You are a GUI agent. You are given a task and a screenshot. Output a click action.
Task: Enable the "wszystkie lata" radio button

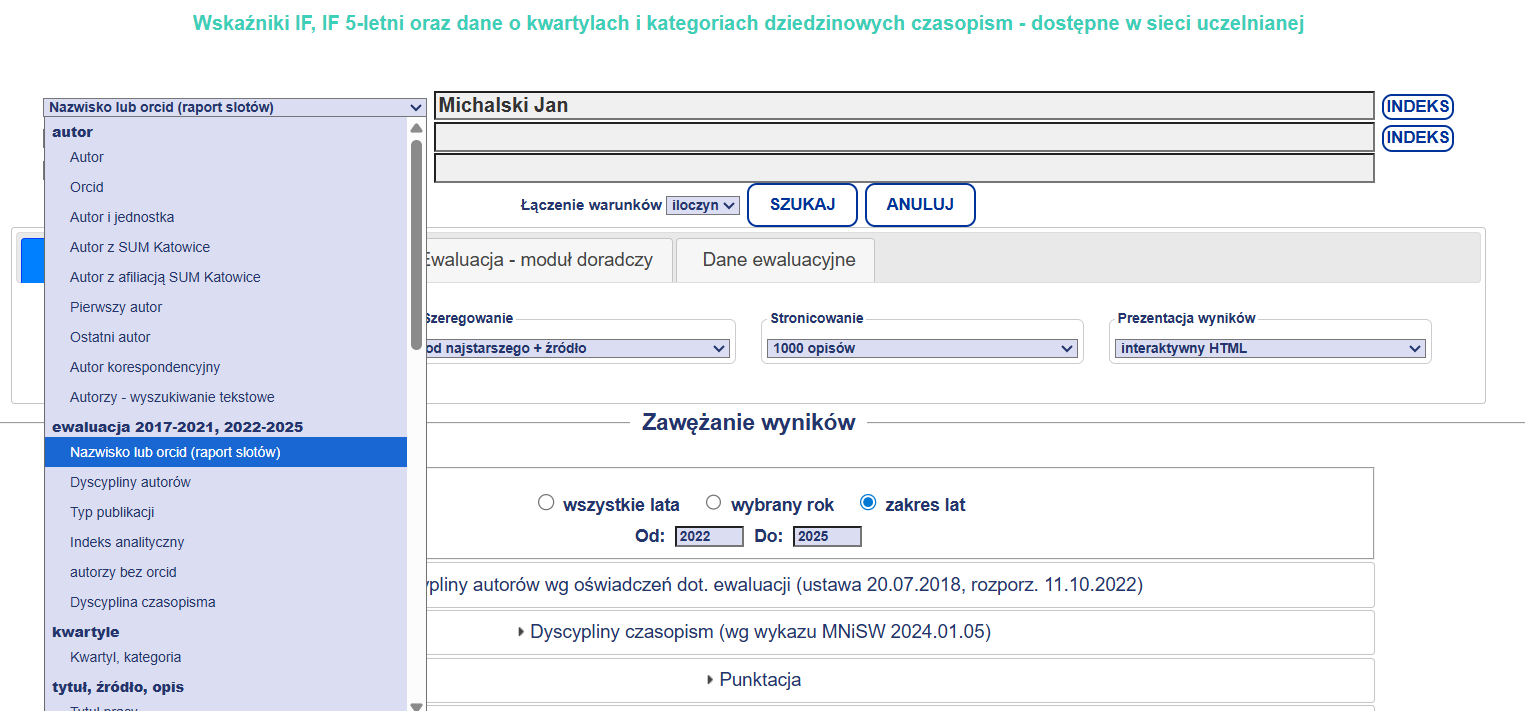pyautogui.click(x=546, y=502)
